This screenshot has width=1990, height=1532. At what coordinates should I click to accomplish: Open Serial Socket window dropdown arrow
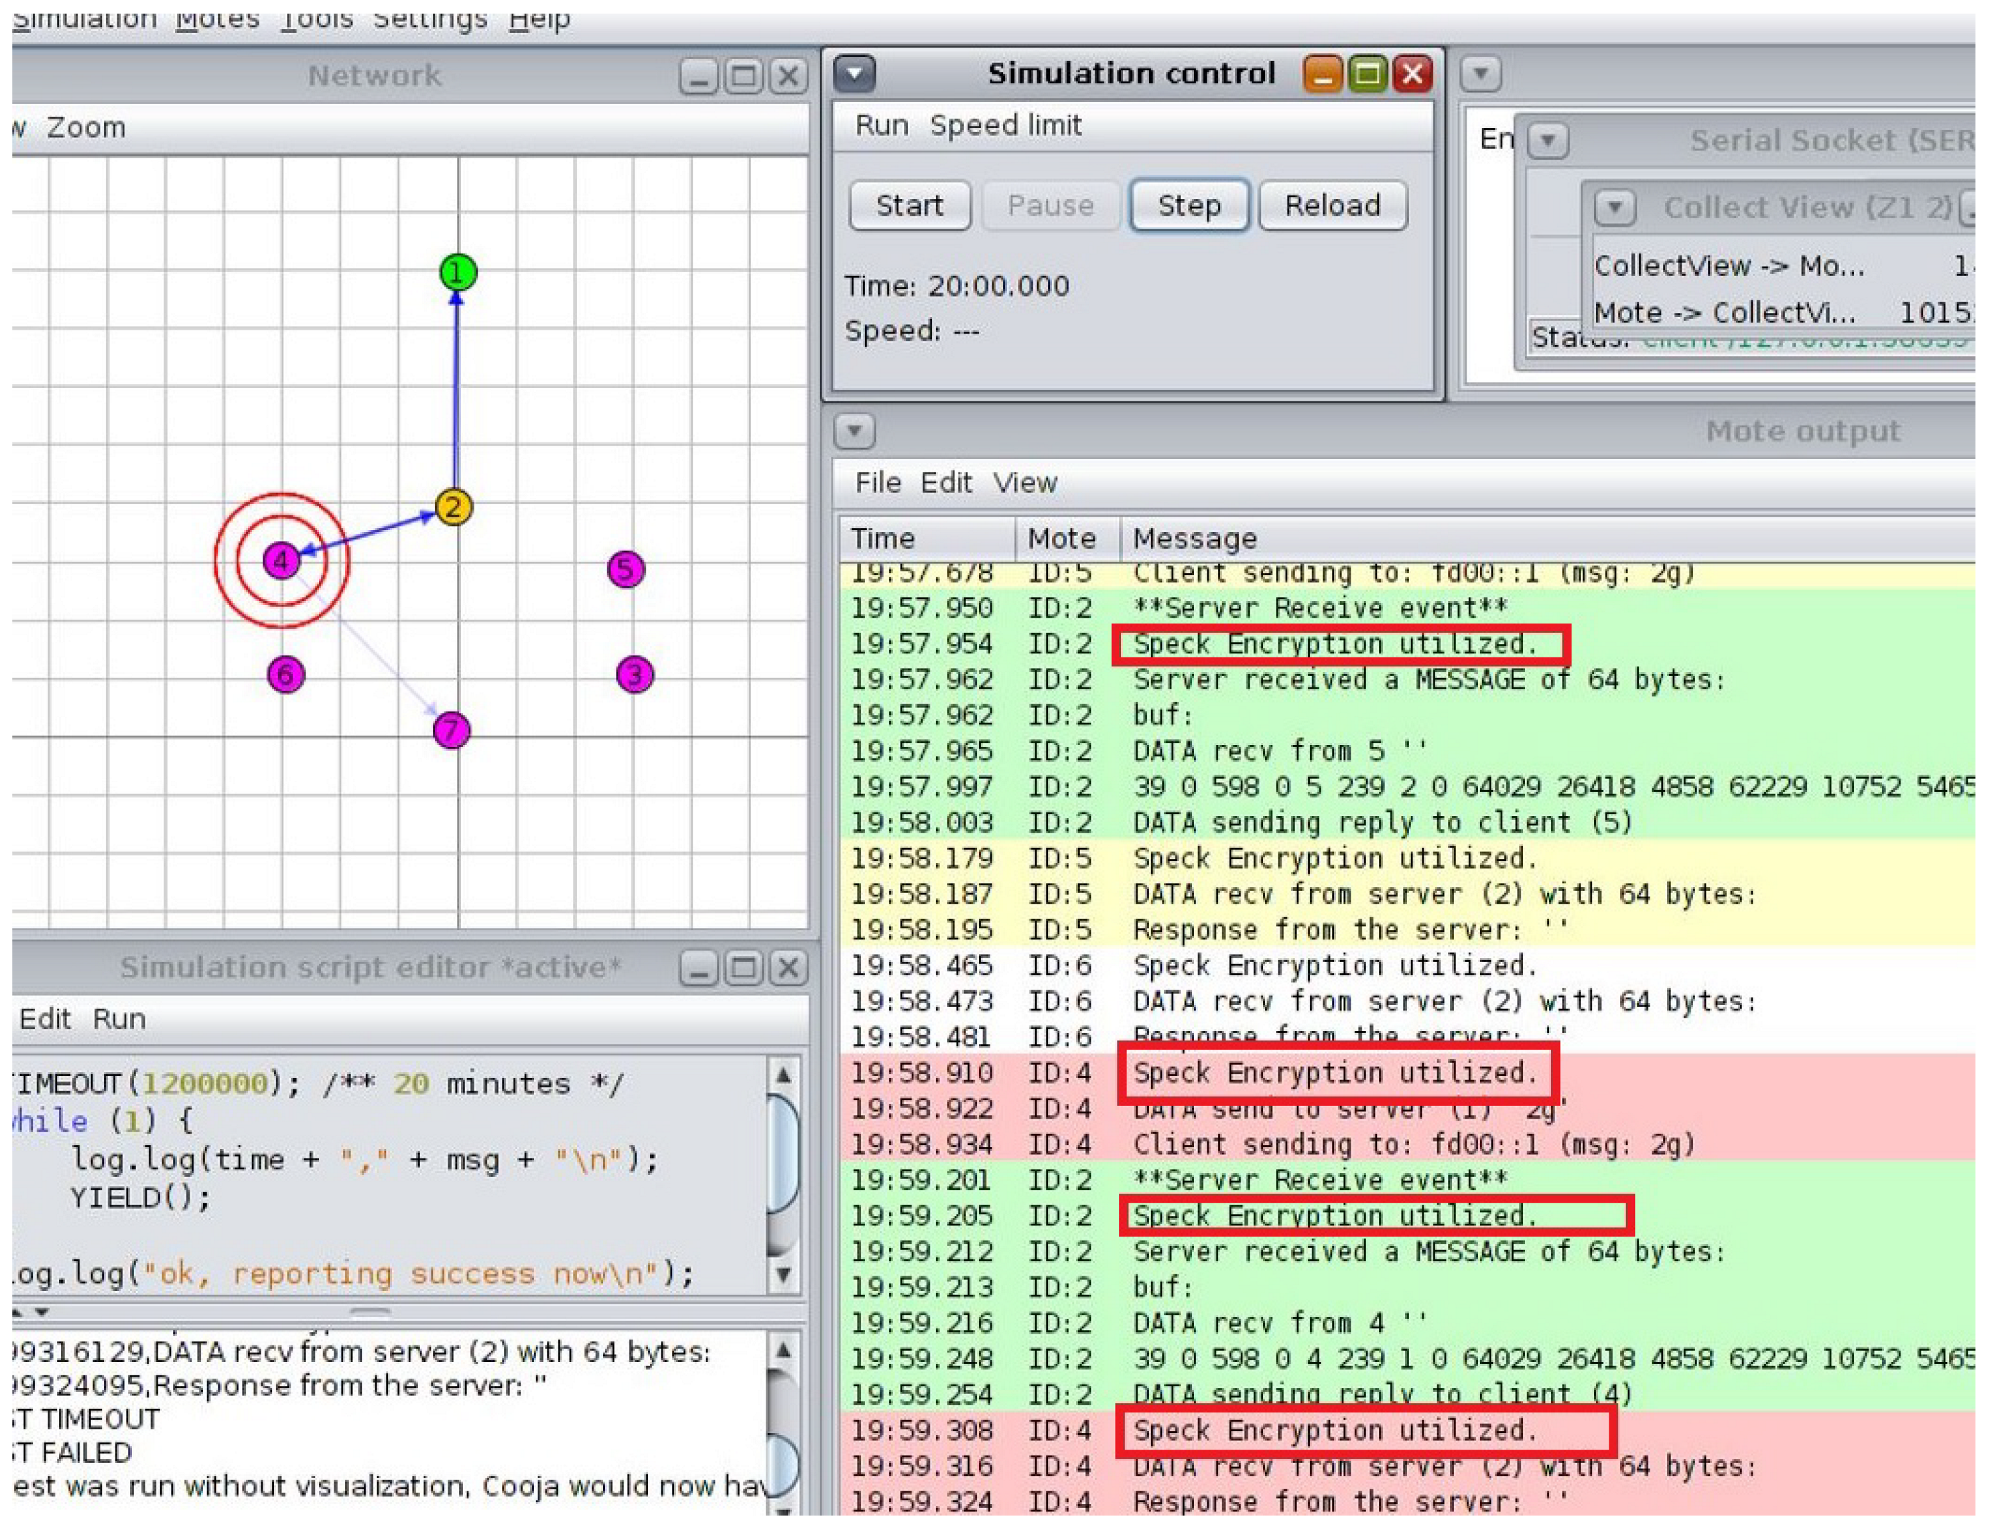pyautogui.click(x=1548, y=140)
